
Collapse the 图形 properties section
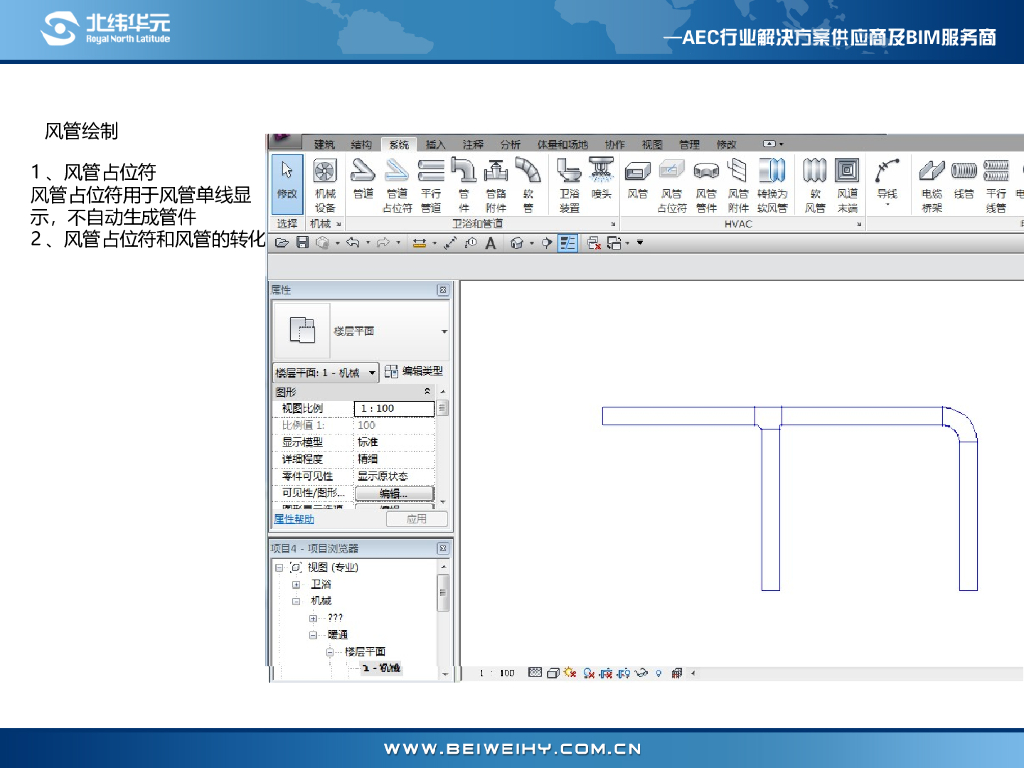tap(428, 391)
